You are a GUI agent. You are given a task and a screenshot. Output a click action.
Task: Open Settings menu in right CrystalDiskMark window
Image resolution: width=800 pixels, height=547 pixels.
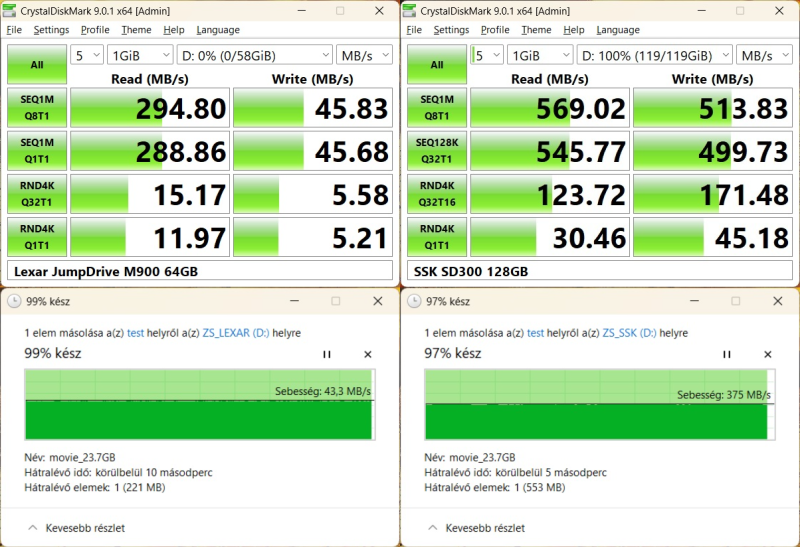coord(451,30)
